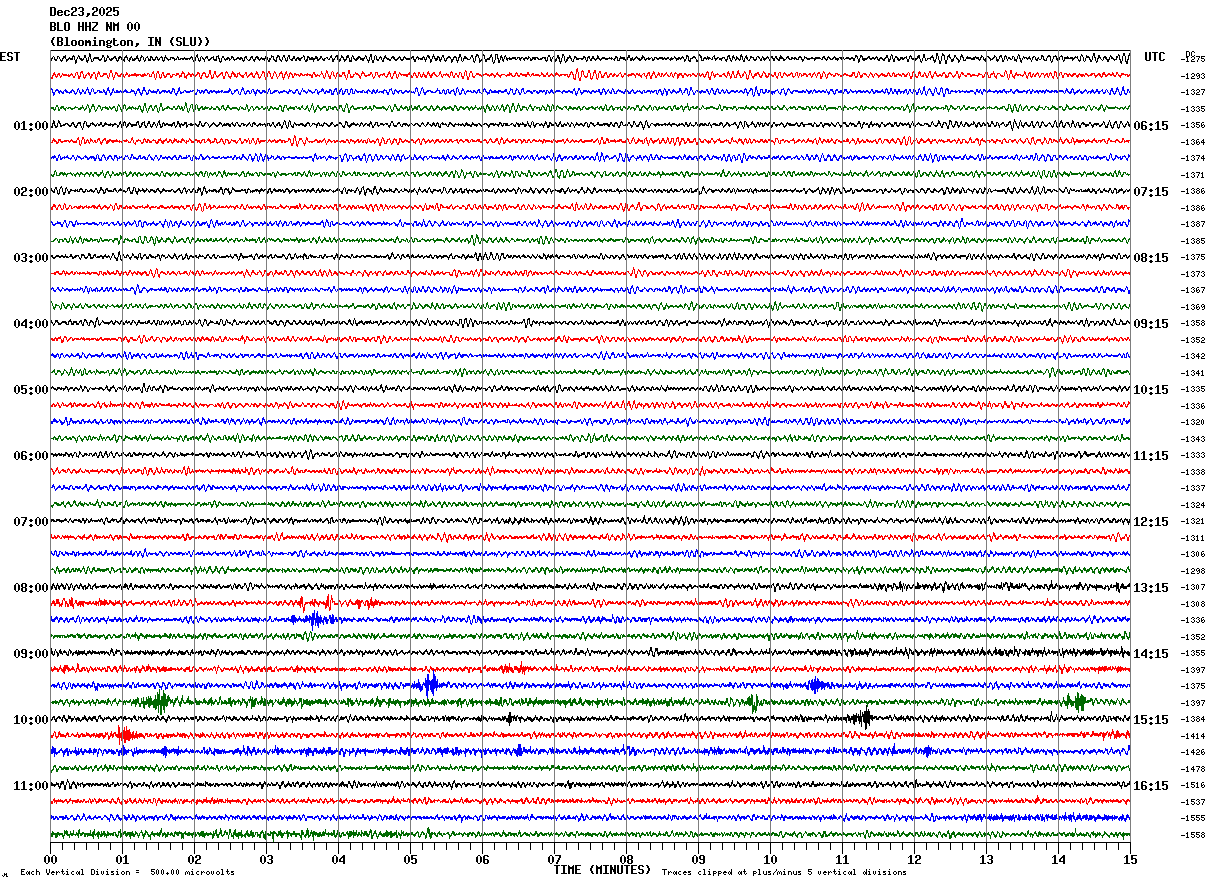Select the 09:00 EST row label
The width and height of the screenshot is (1210, 886).
click(x=31, y=654)
